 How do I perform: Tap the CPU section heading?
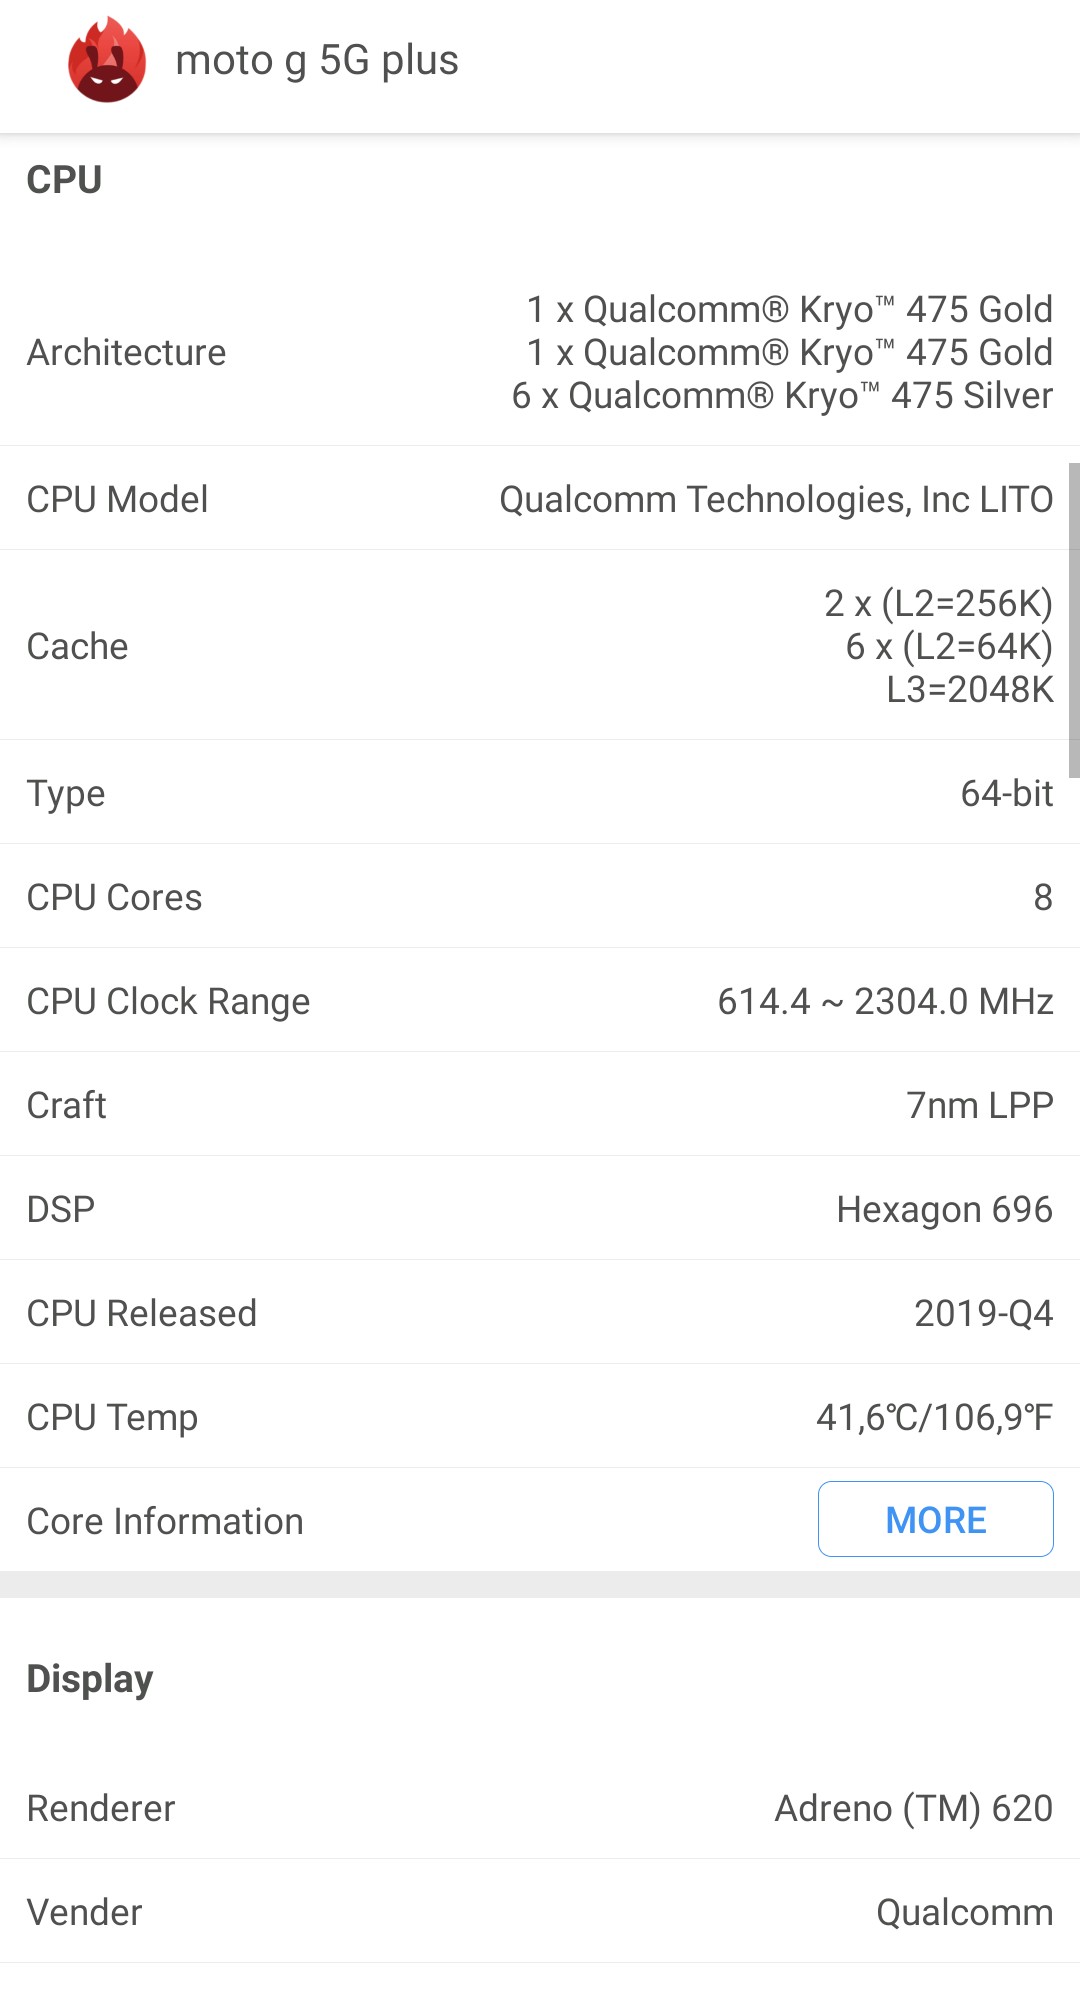coord(64,180)
